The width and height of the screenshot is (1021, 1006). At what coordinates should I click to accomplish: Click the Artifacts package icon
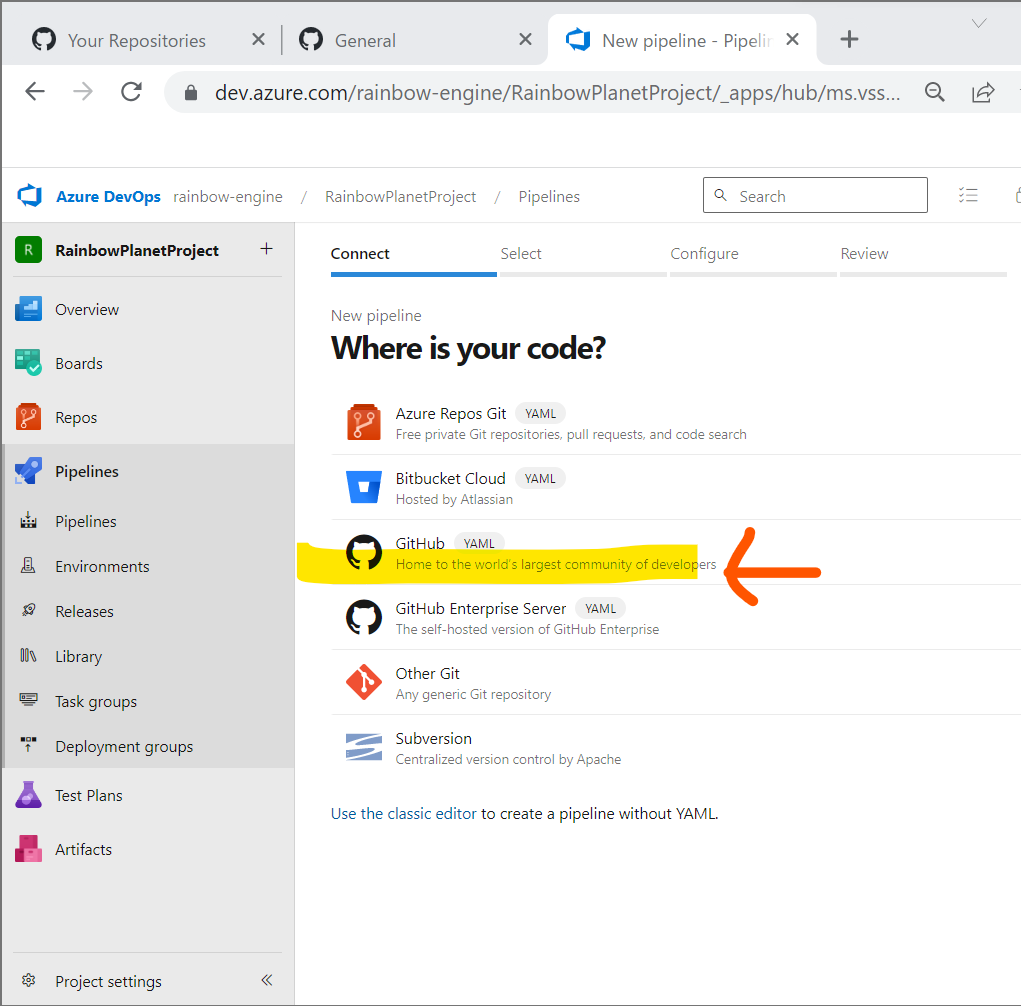pos(29,849)
